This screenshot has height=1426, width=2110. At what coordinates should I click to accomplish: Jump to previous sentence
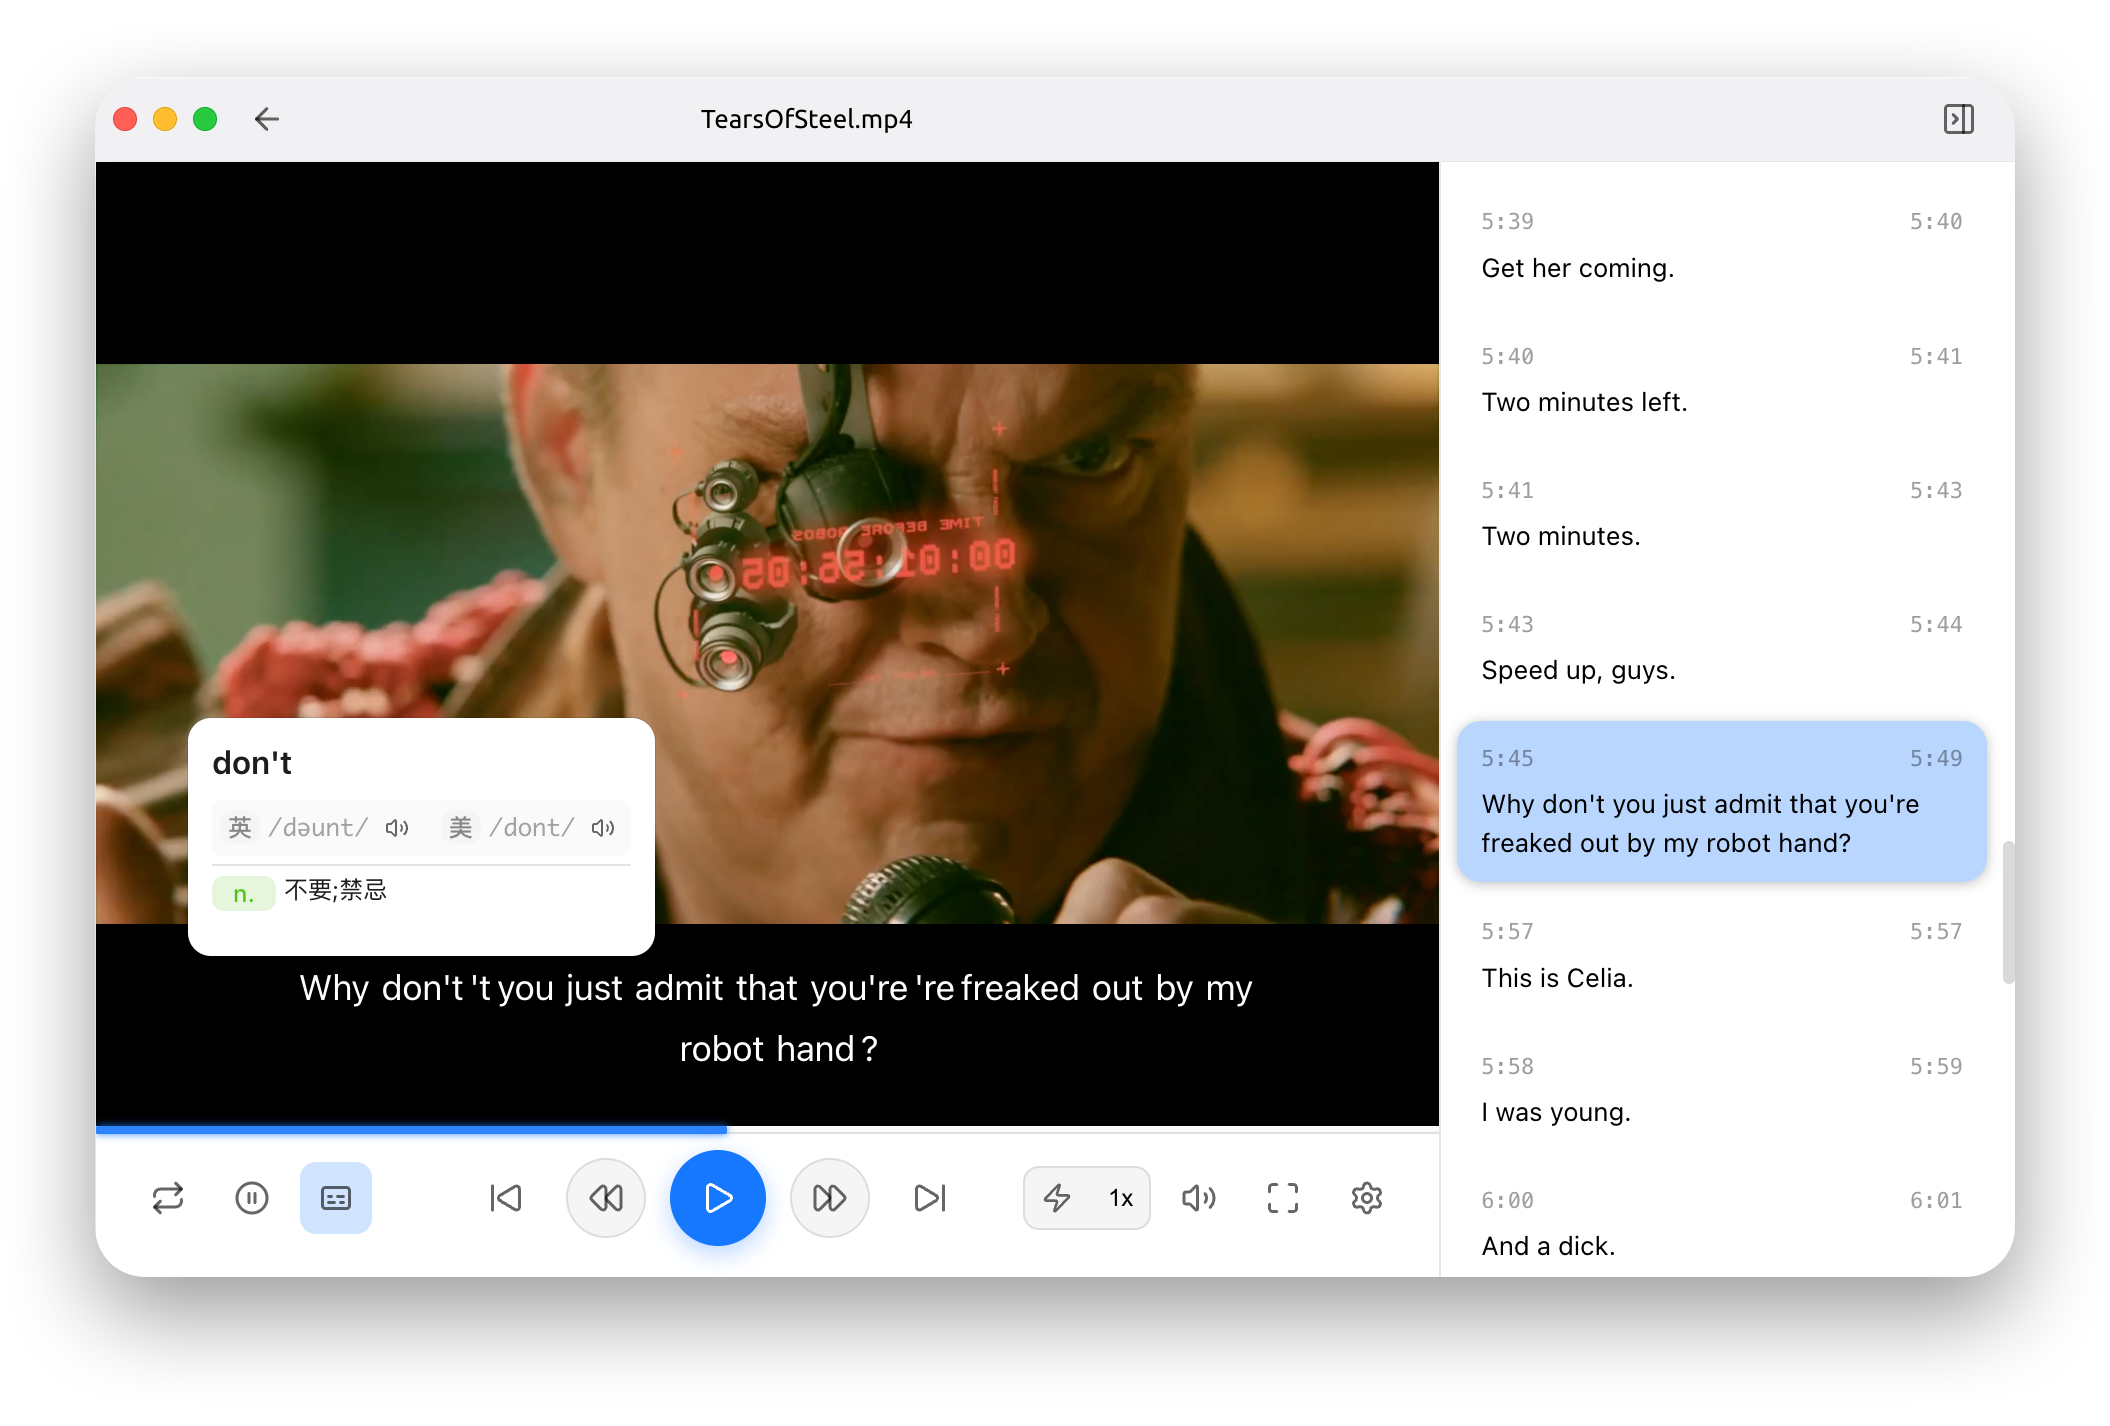pyautogui.click(x=506, y=1198)
